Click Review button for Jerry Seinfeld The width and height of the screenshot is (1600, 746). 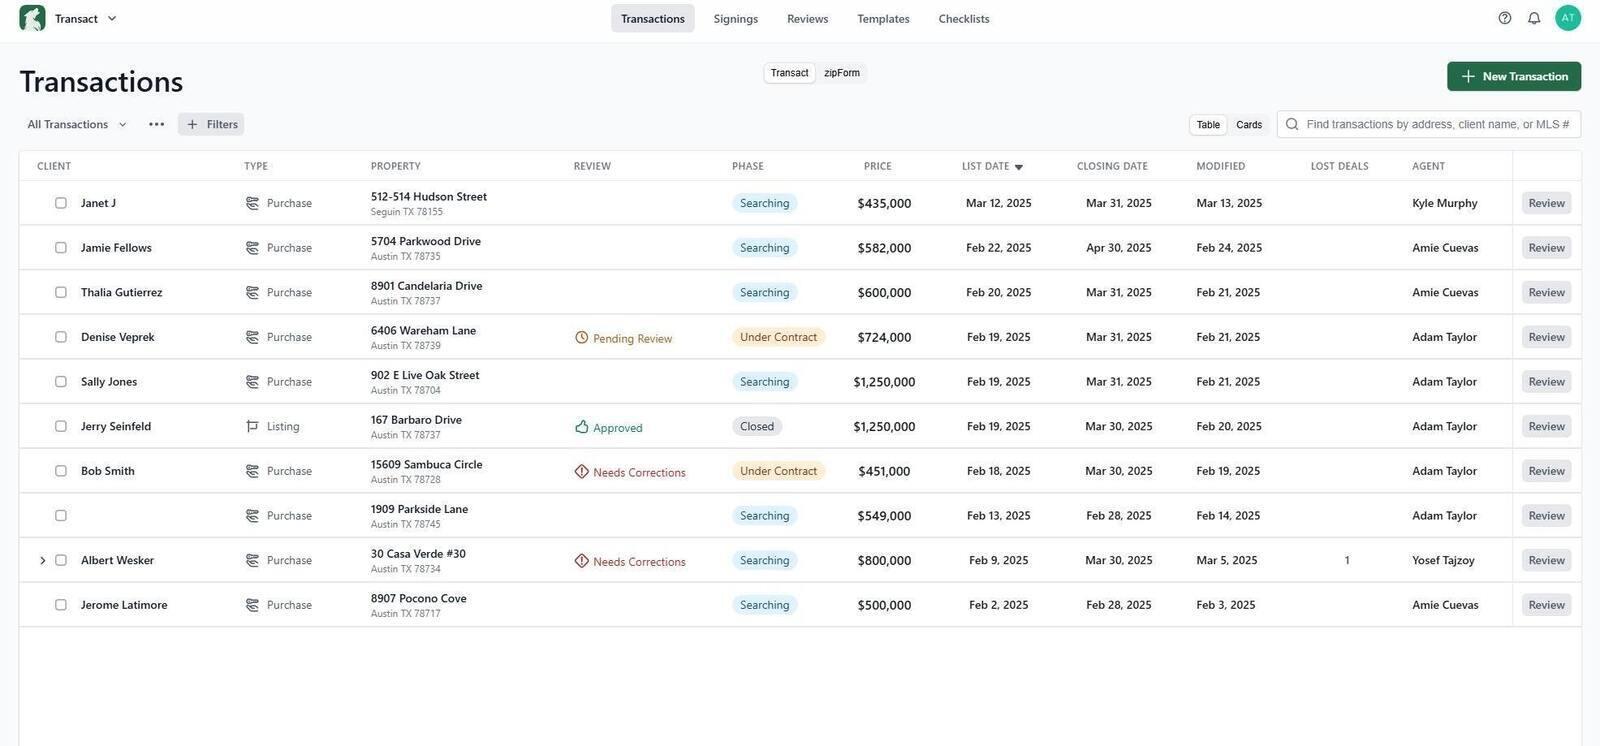[1547, 426]
